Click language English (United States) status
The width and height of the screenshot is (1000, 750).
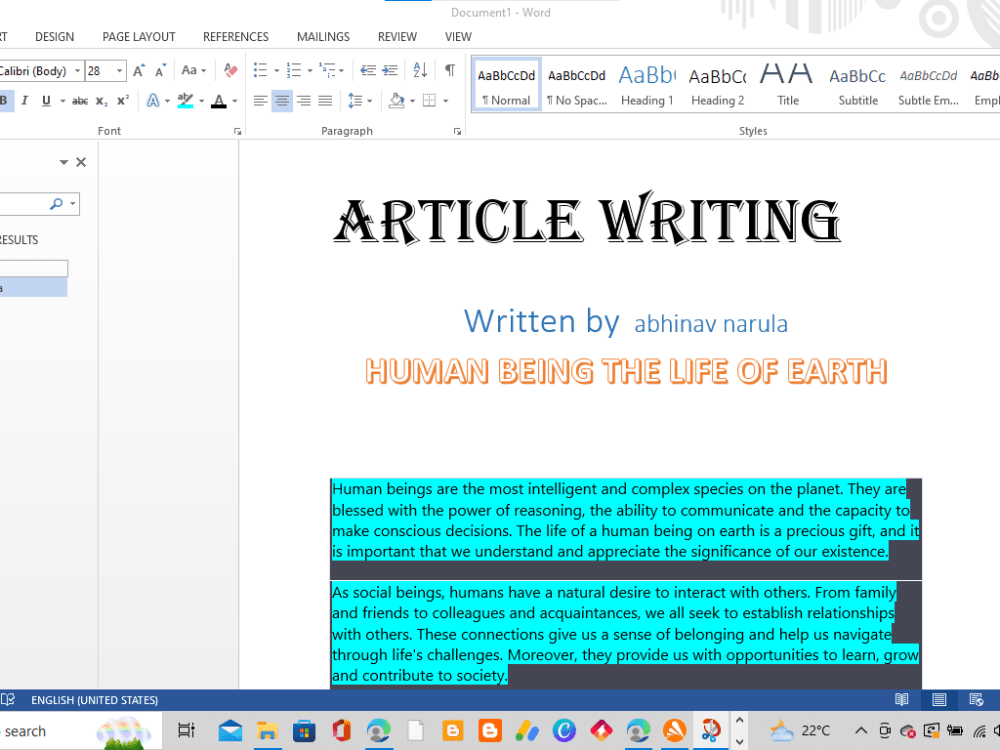94,700
